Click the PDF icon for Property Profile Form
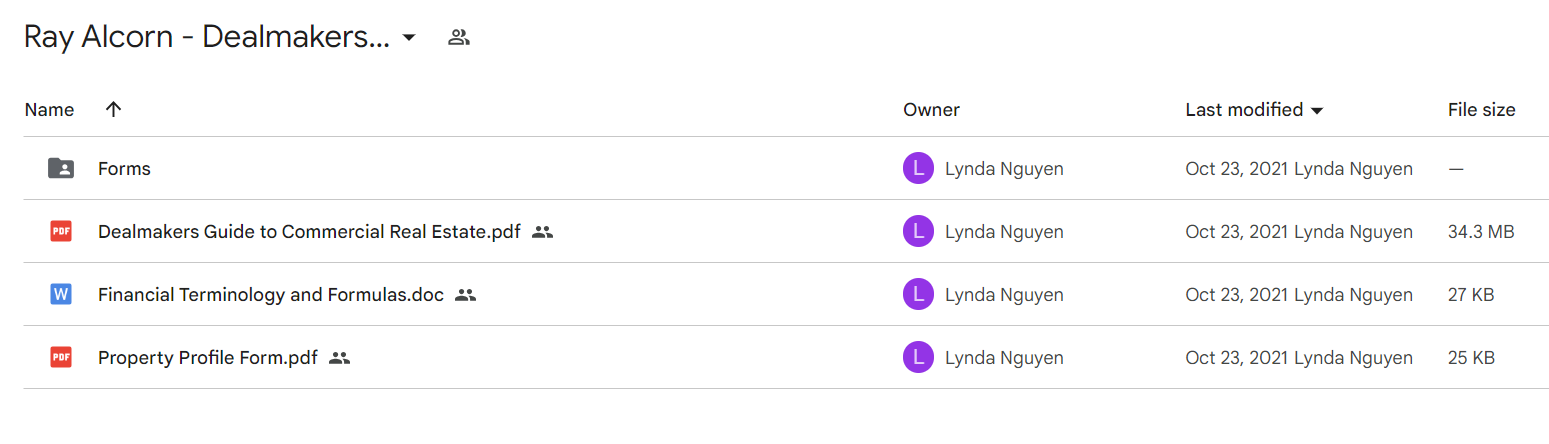The height and width of the screenshot is (444, 1549). (61, 357)
